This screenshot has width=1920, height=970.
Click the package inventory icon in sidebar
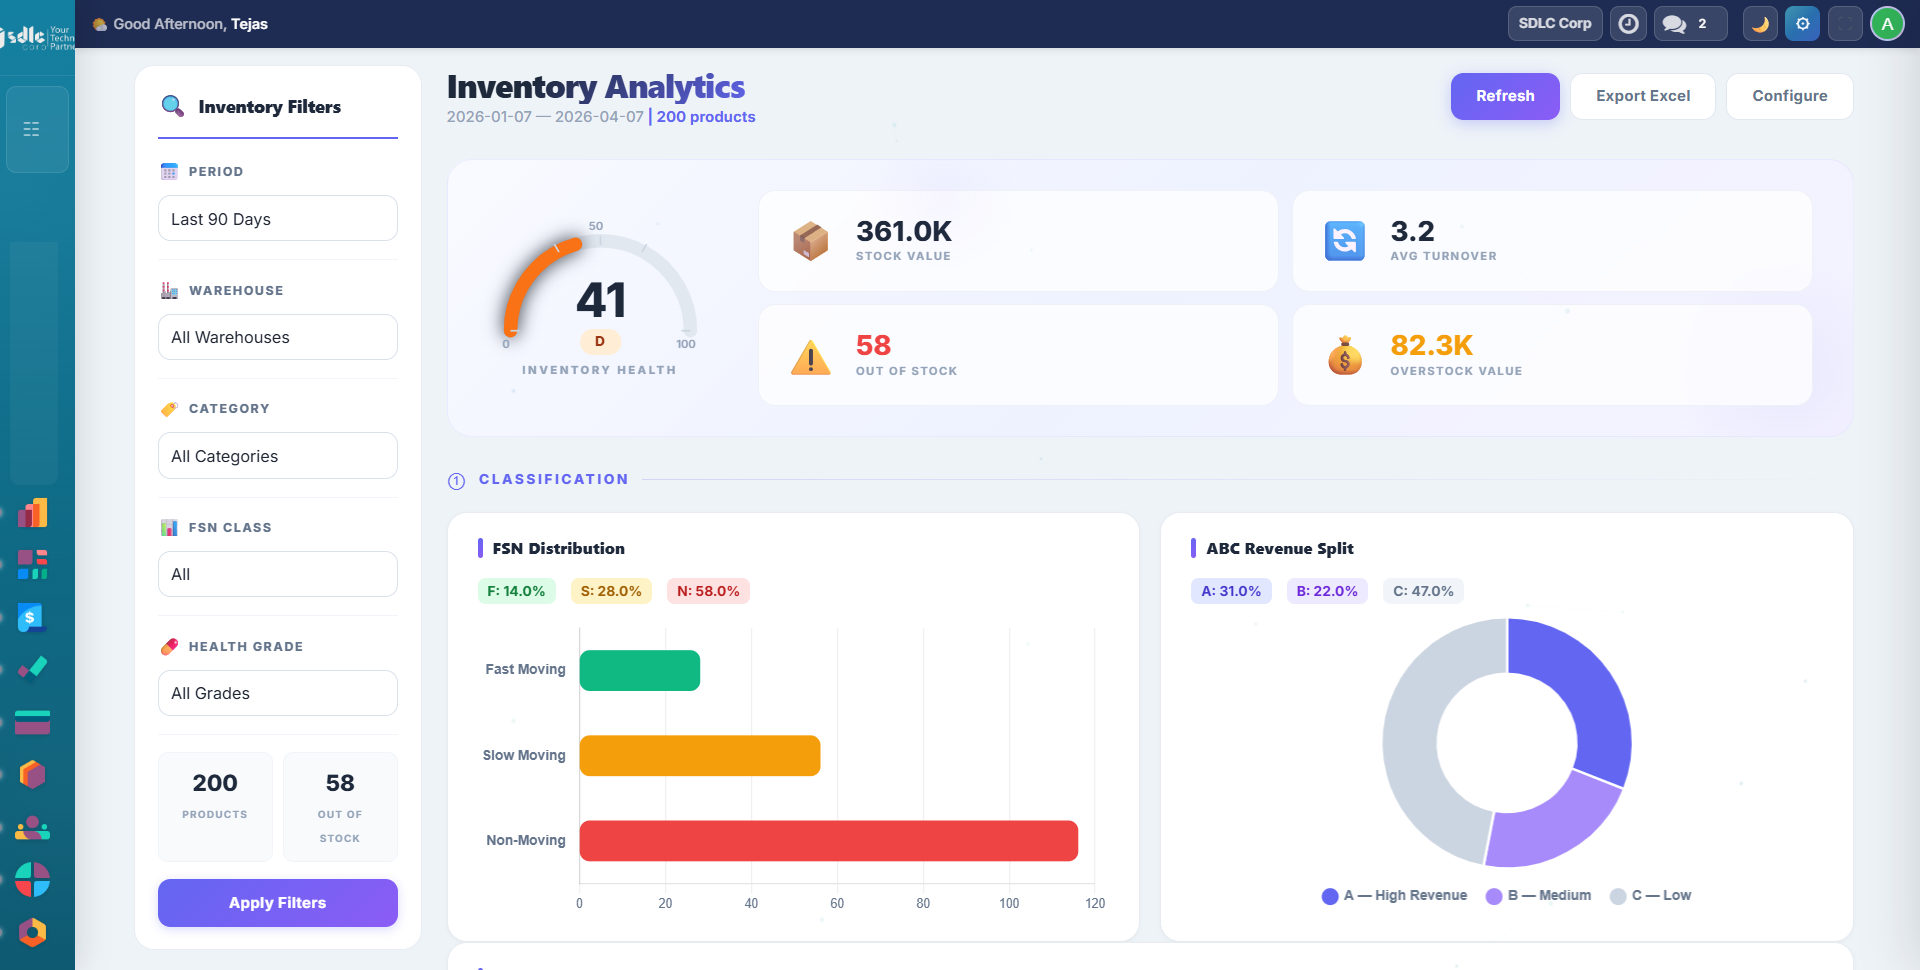click(34, 774)
